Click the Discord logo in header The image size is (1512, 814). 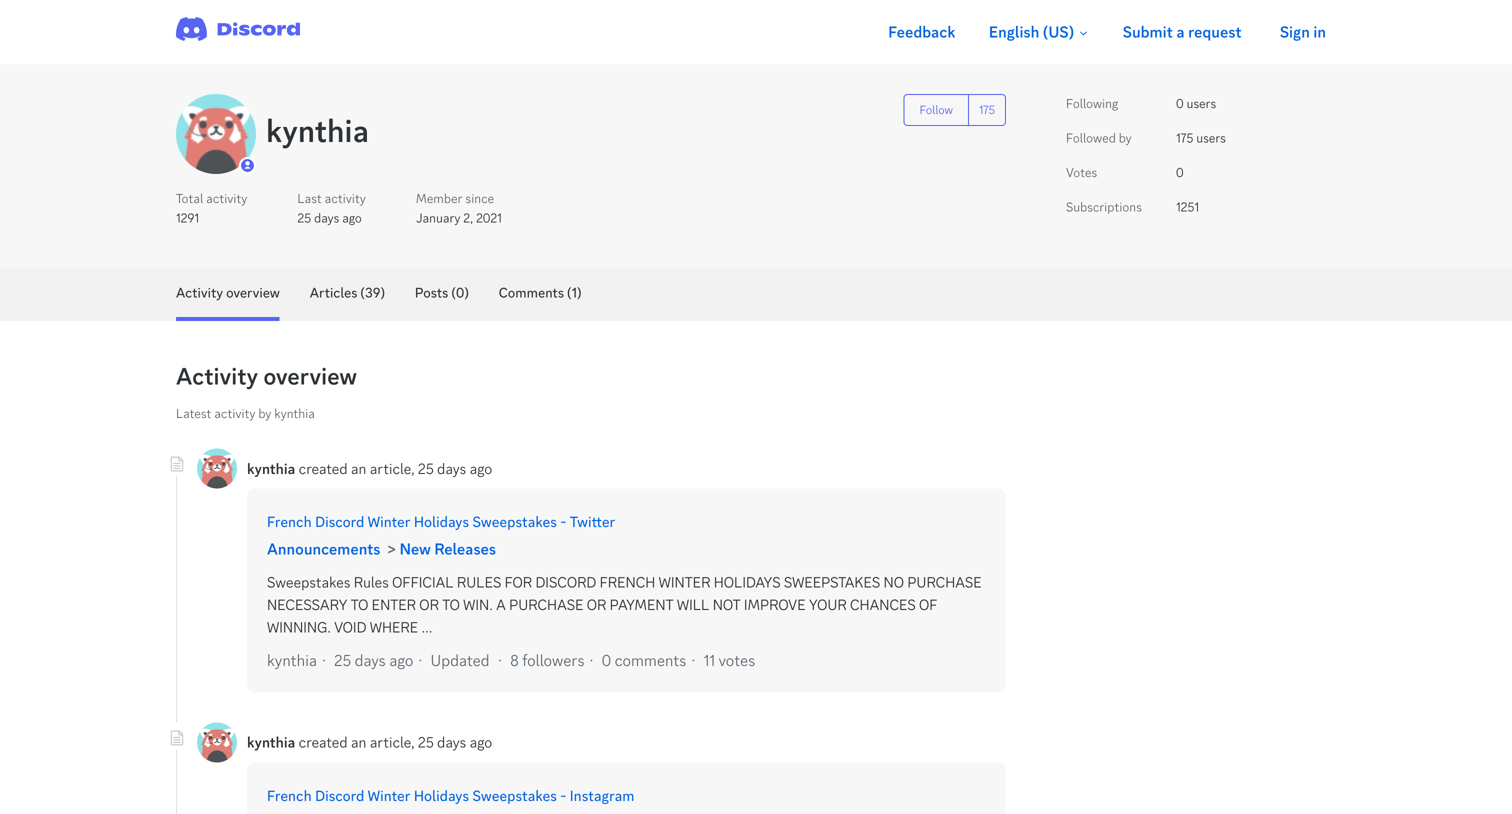tap(238, 30)
